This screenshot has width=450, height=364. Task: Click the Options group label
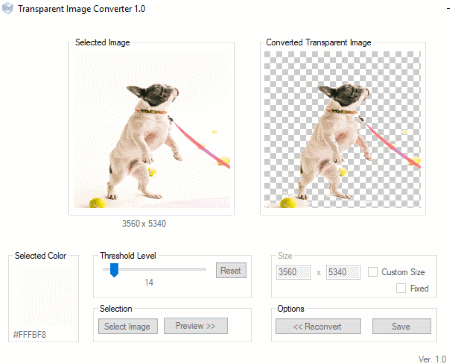tap(291, 309)
